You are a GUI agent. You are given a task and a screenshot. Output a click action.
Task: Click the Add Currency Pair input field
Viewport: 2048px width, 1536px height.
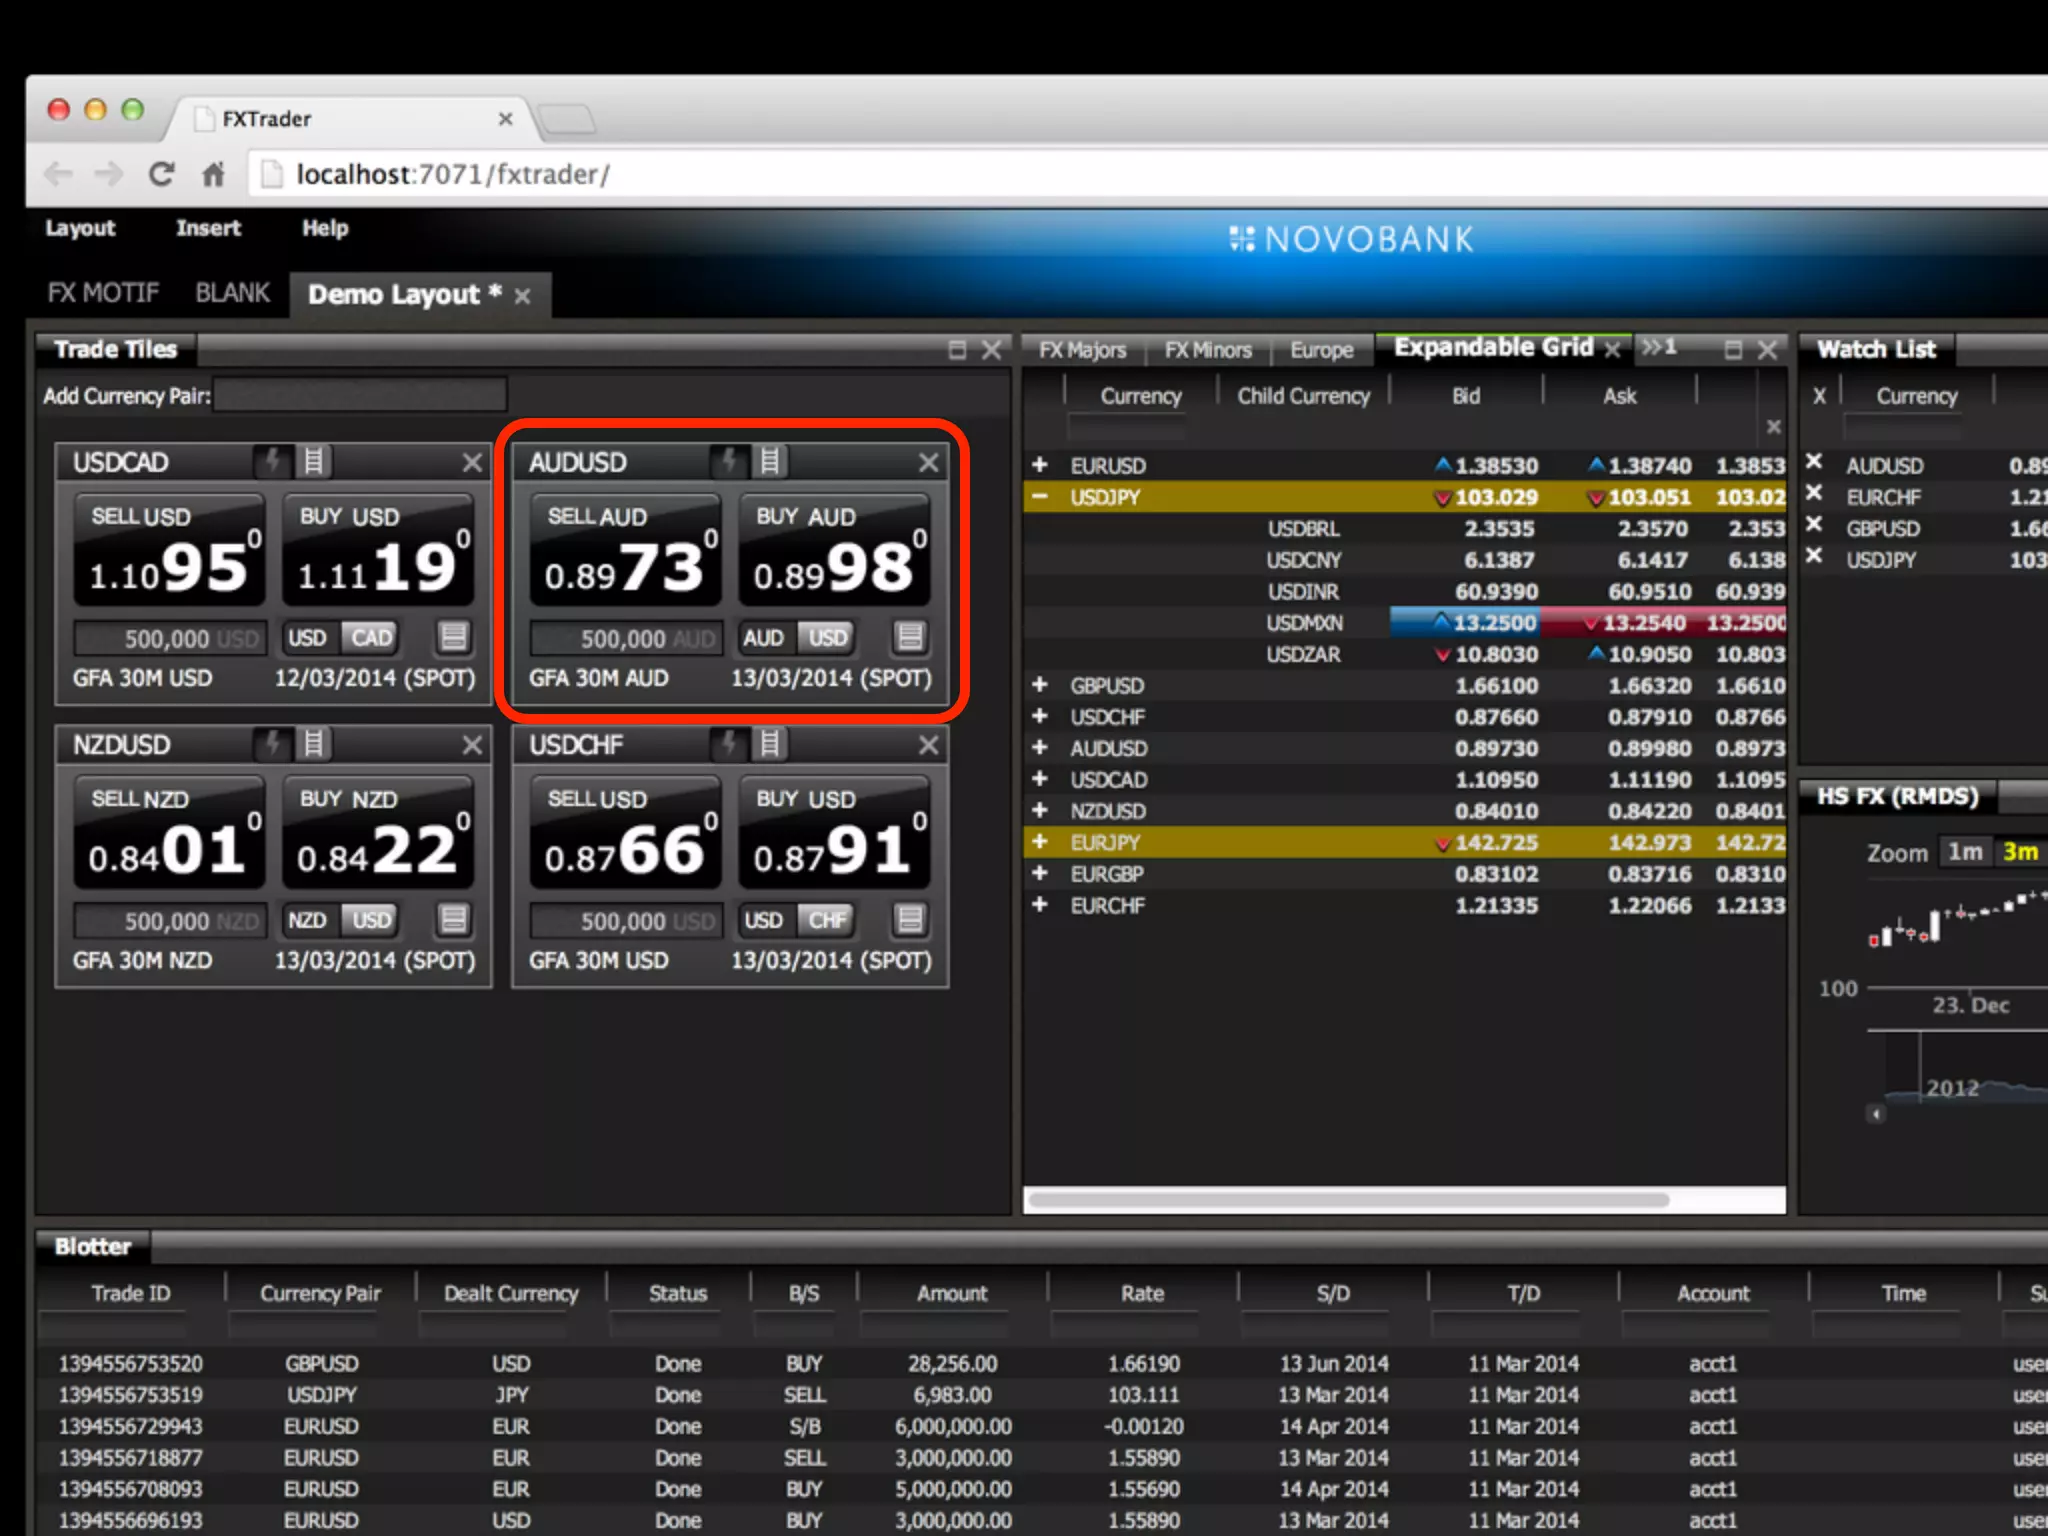point(360,395)
